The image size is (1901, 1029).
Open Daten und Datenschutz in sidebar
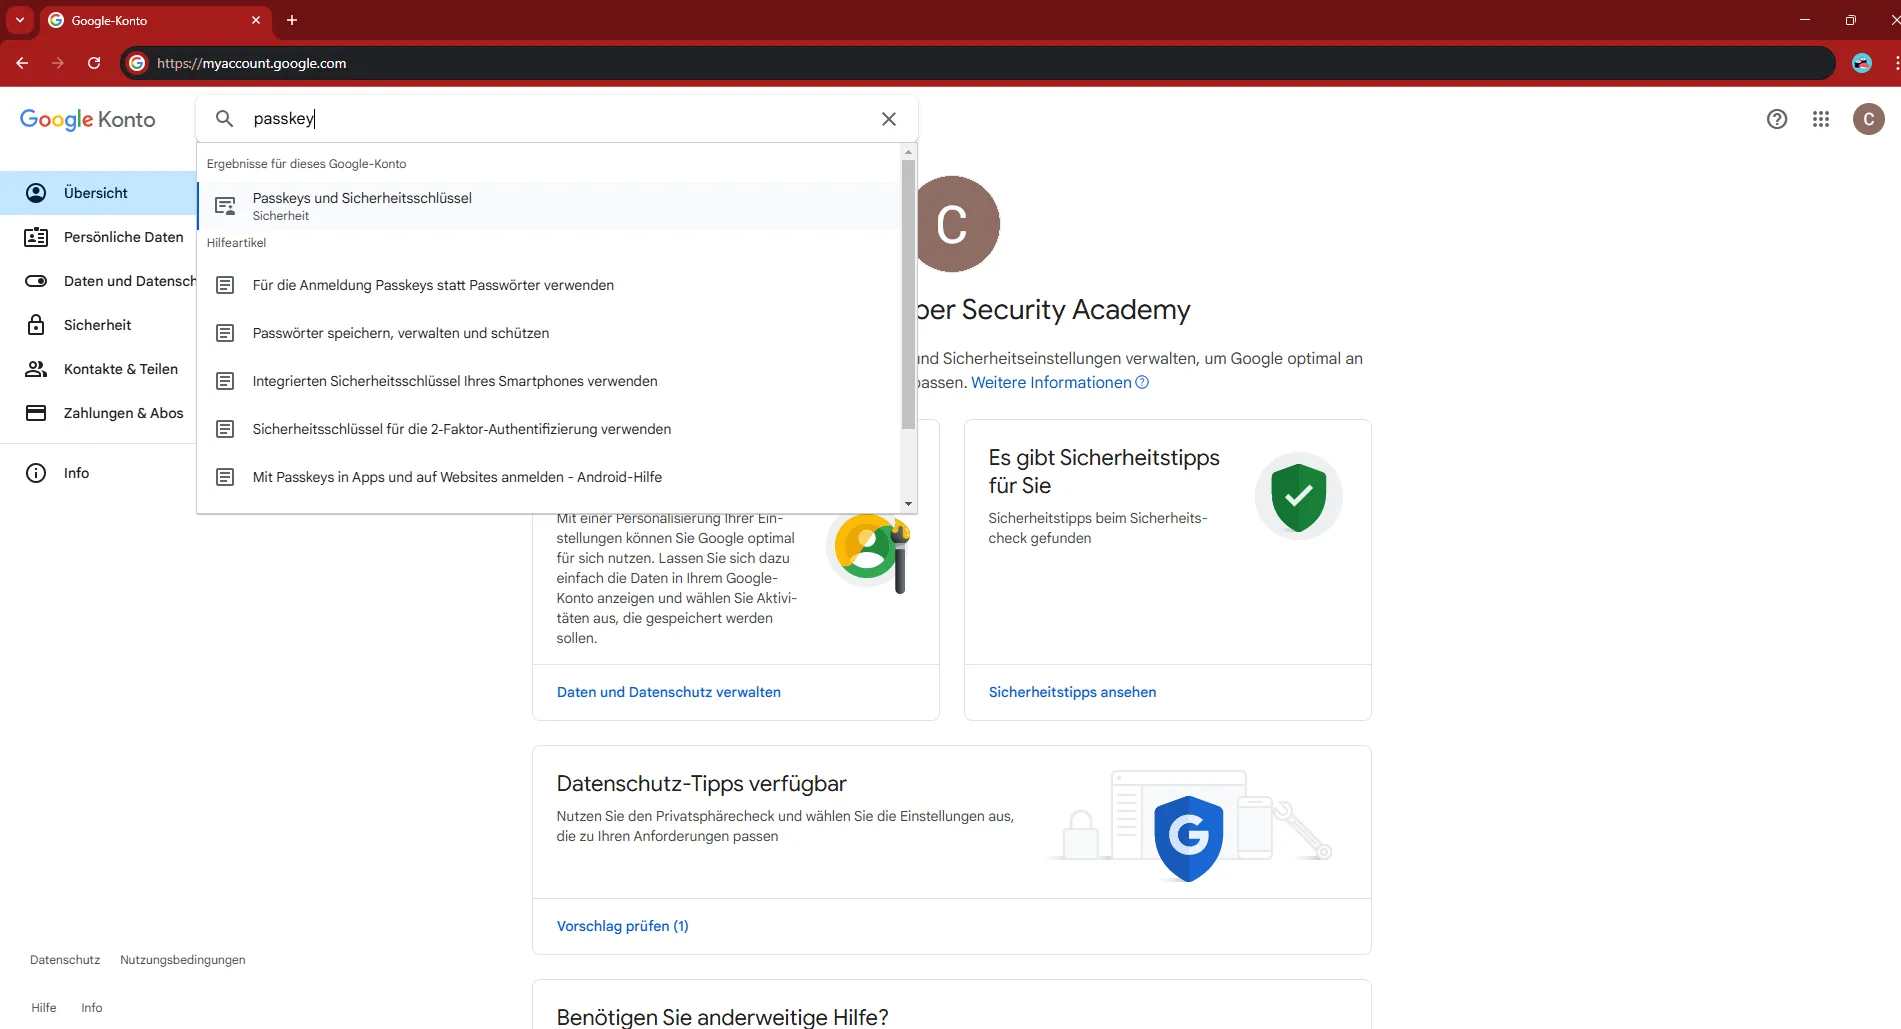(x=98, y=281)
